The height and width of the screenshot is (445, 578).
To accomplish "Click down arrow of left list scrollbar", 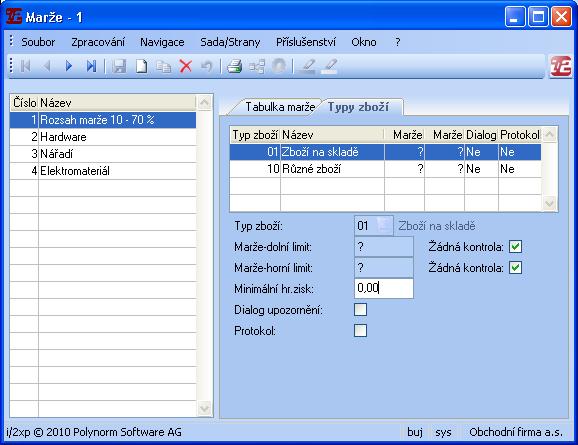I will click(204, 408).
